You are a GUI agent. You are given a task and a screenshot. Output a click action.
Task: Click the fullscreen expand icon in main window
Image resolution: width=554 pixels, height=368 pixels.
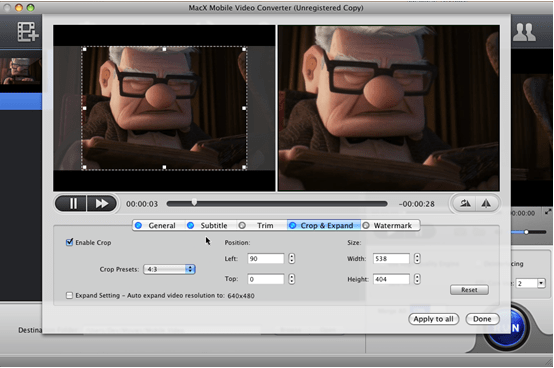click(548, 212)
